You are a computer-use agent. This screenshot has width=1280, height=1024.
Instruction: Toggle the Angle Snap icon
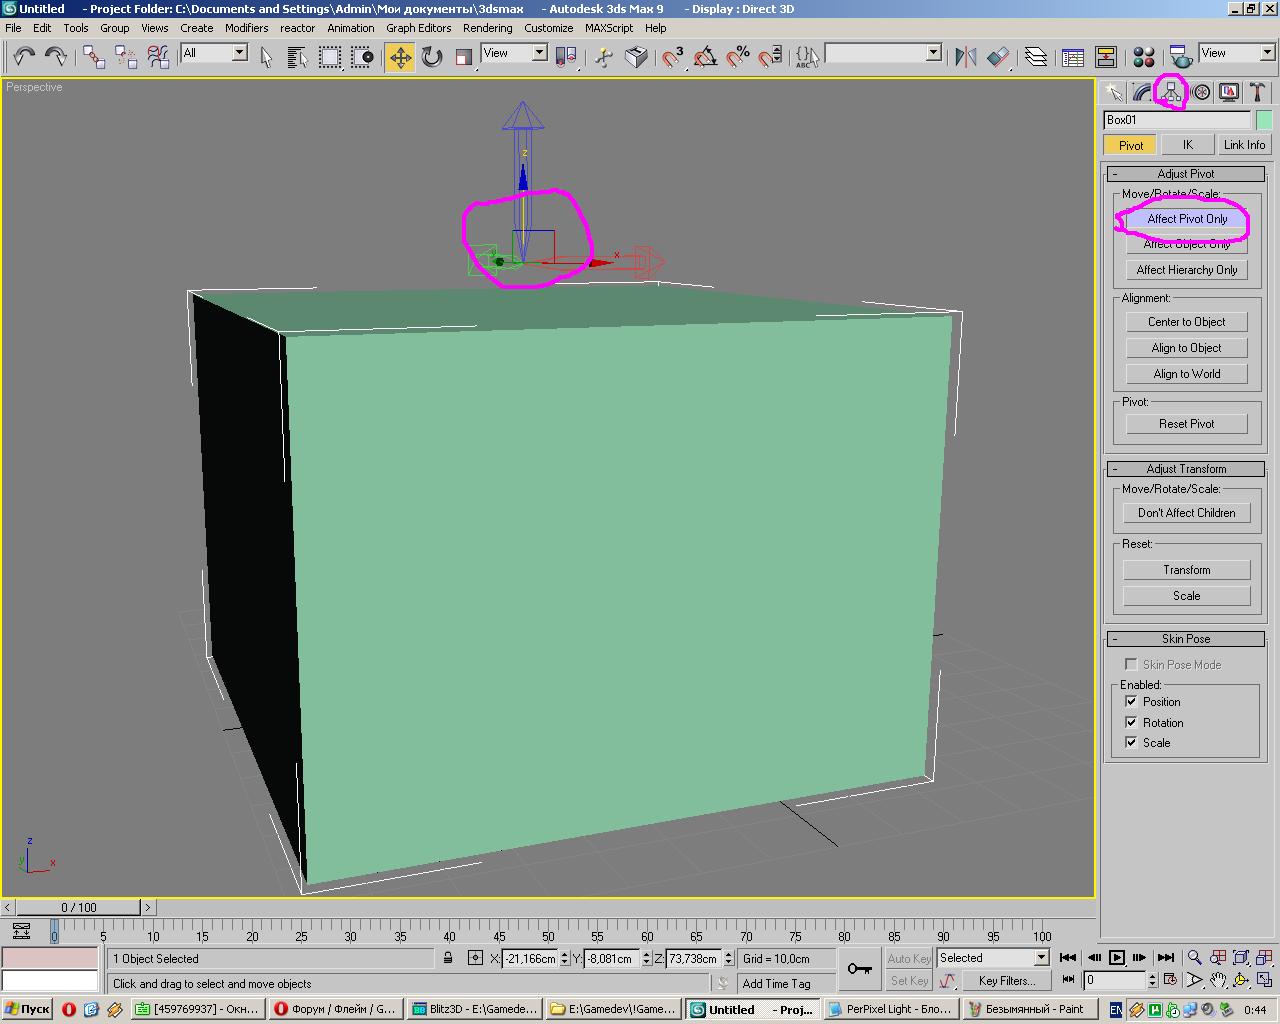[x=706, y=57]
